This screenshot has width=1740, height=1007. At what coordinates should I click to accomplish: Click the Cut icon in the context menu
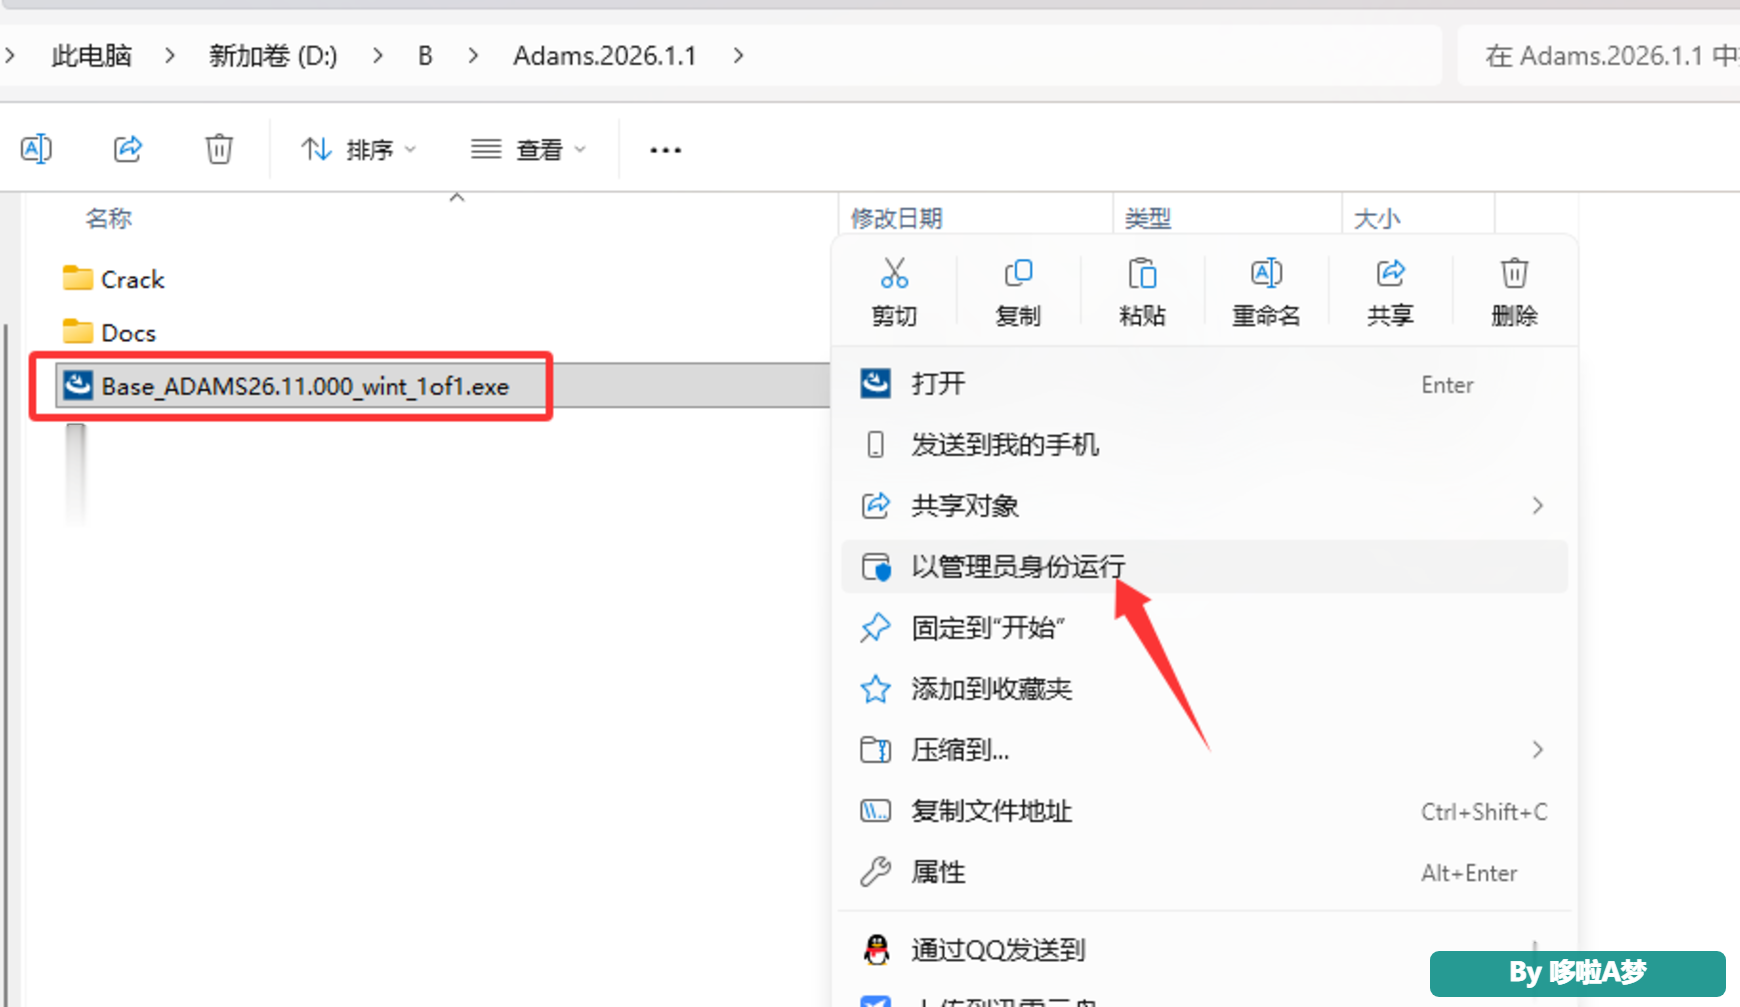click(x=894, y=273)
